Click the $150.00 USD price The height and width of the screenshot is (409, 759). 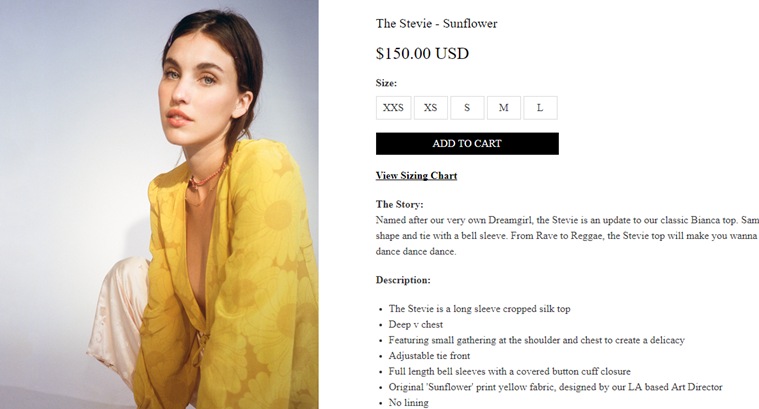pyautogui.click(x=422, y=53)
